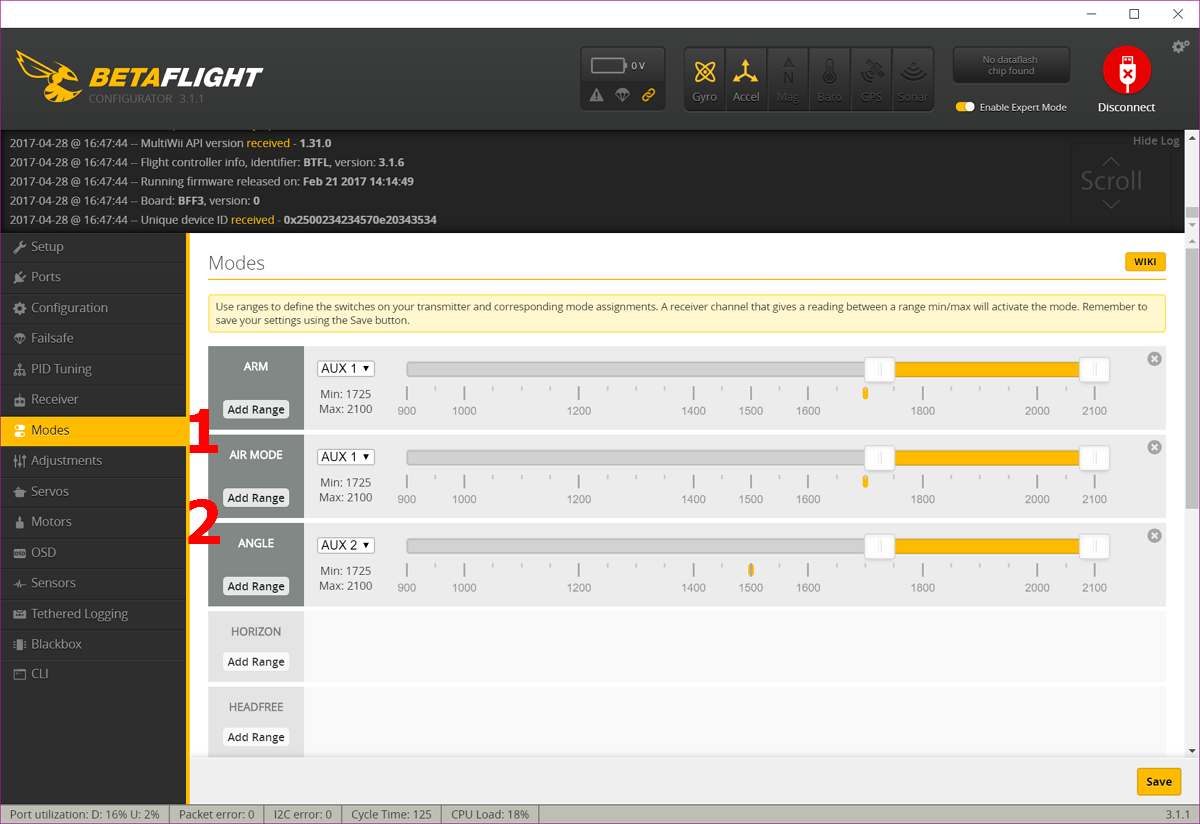Click the warning triangle status icon
Screen dimensions: 1200x824
point(597,95)
